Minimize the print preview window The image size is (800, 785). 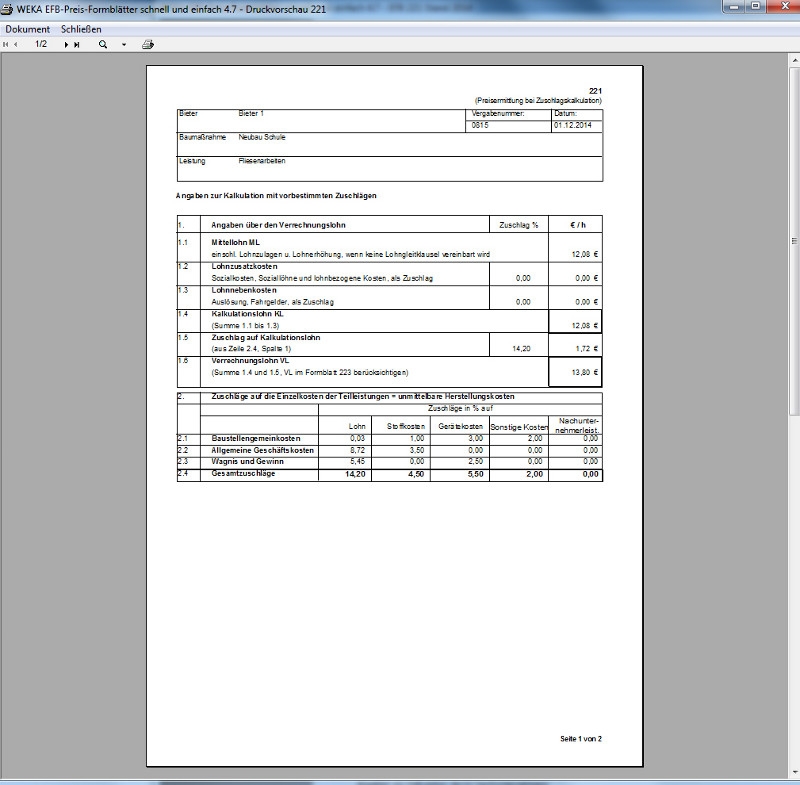click(x=735, y=6)
